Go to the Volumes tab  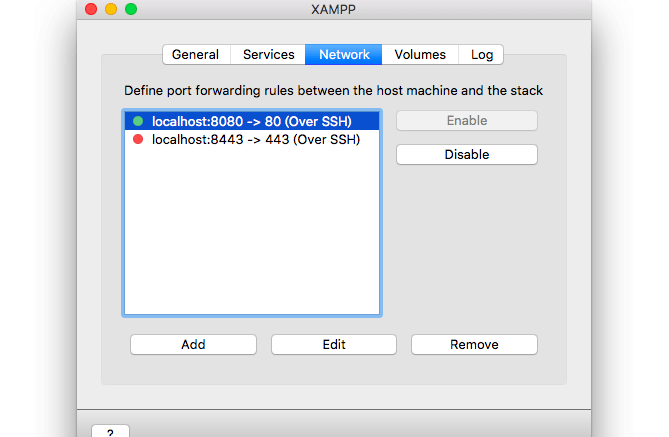click(x=420, y=55)
